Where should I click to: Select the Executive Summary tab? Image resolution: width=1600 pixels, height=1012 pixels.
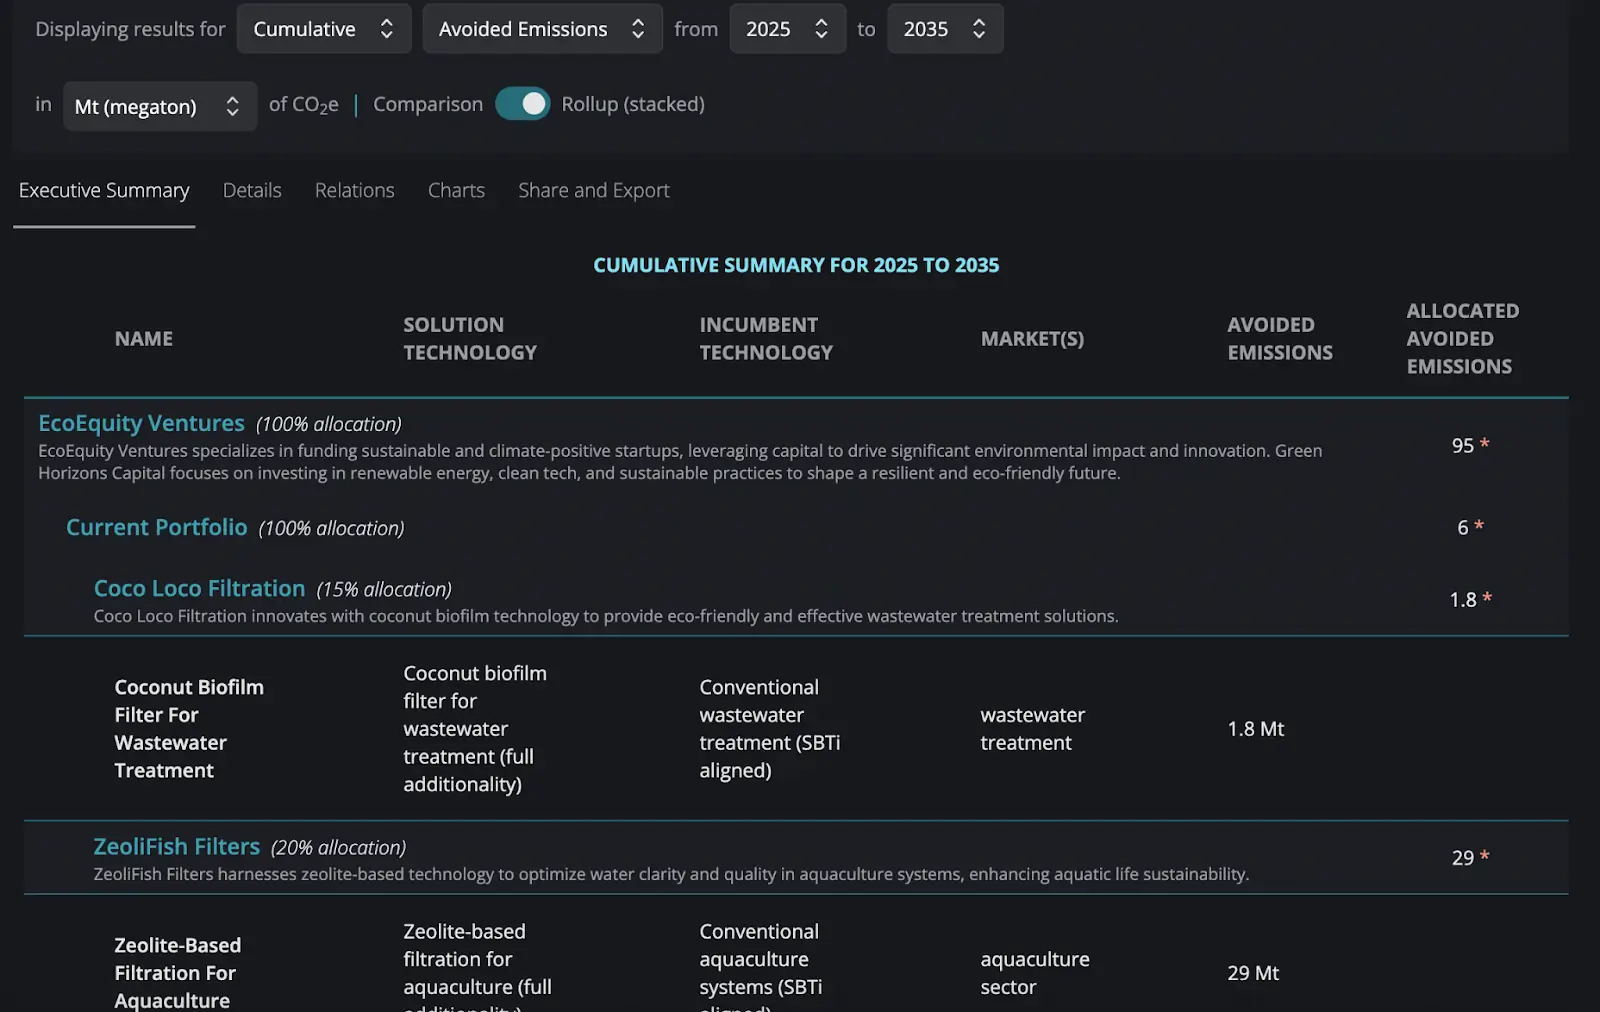104,190
